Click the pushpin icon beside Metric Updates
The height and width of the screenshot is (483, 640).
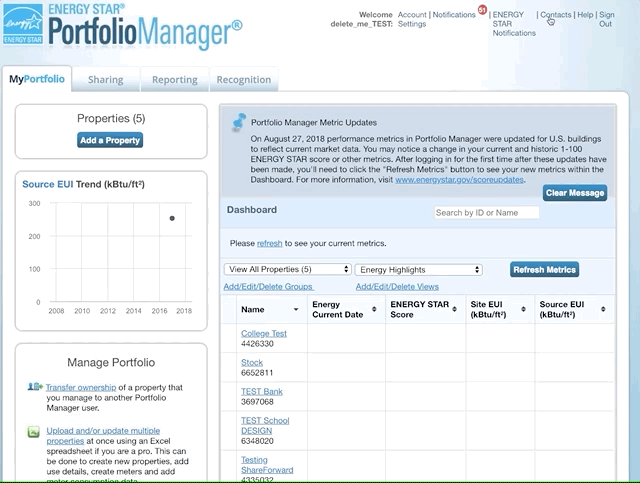(x=239, y=122)
